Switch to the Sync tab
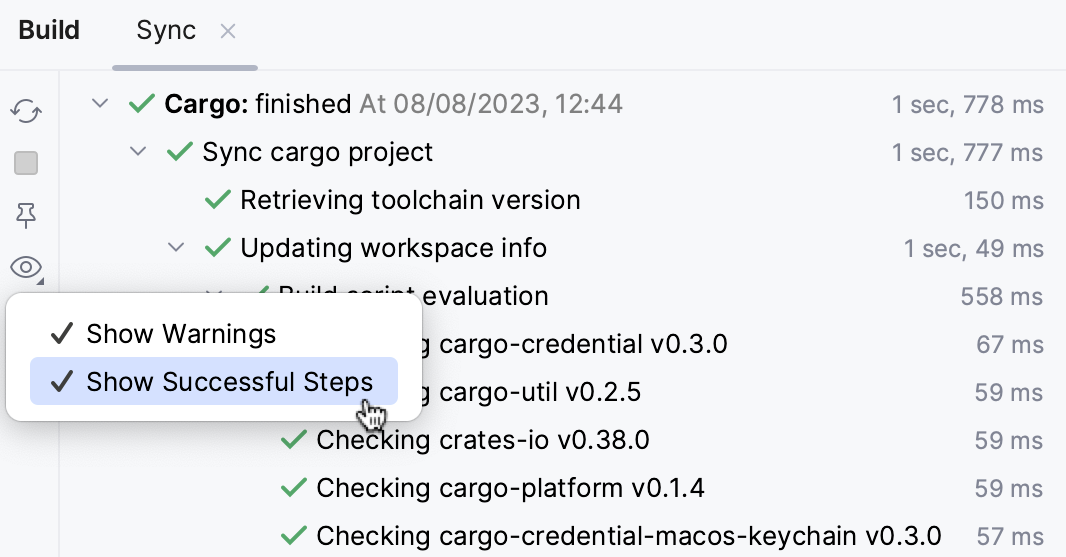 point(166,31)
